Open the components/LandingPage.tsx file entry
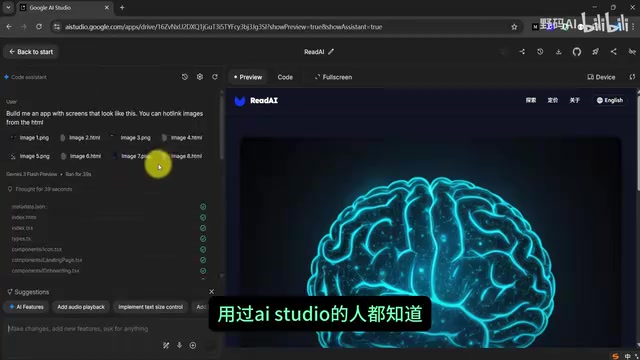The height and width of the screenshot is (360, 640). click(47, 260)
